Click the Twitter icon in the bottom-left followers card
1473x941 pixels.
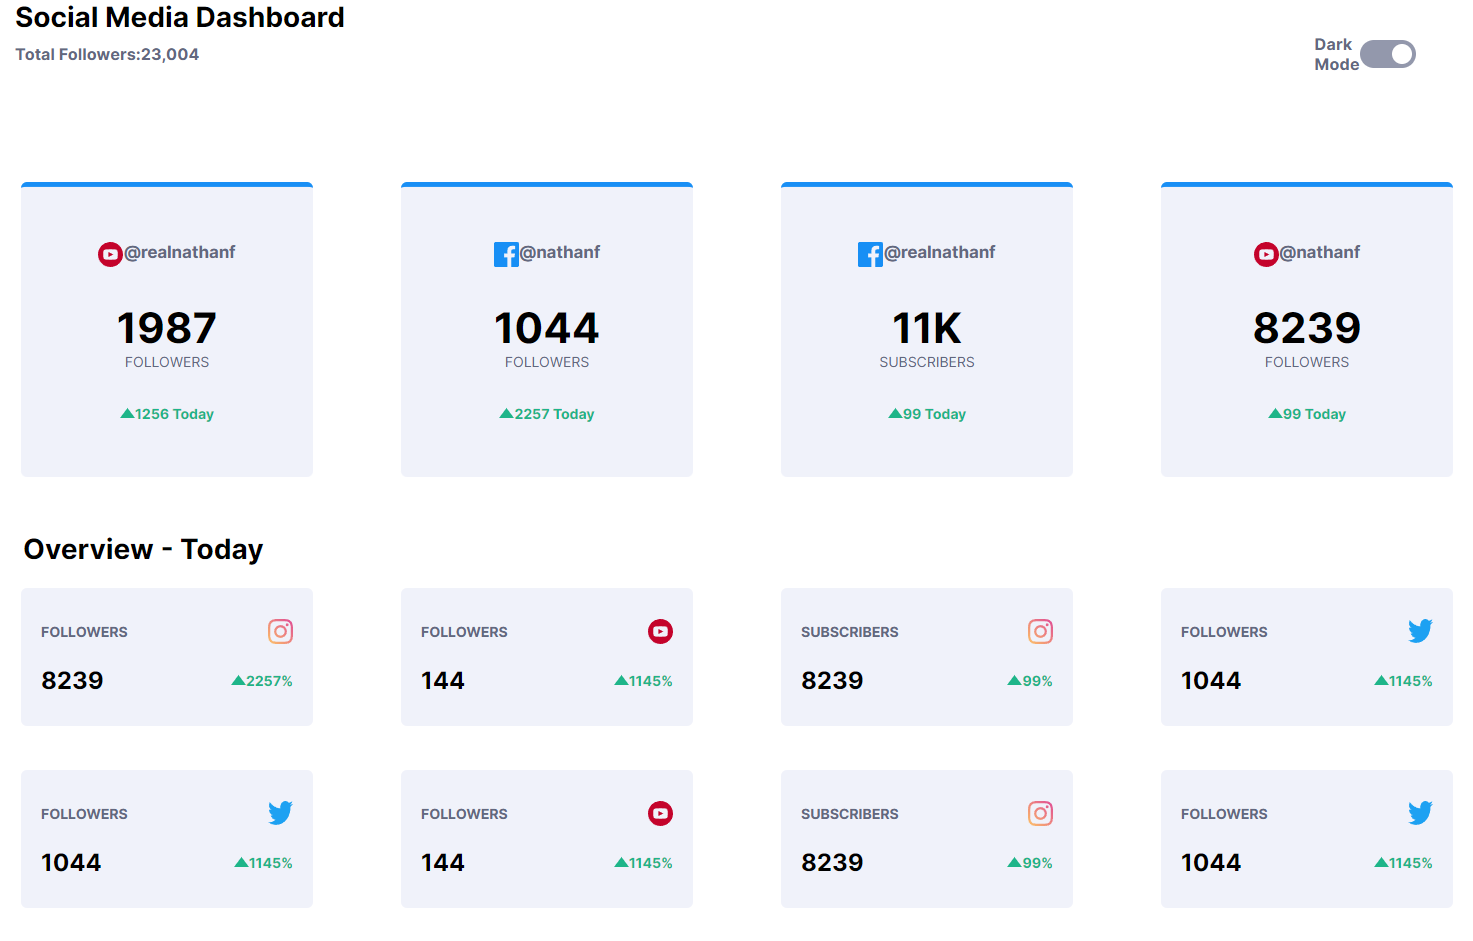[x=280, y=813]
